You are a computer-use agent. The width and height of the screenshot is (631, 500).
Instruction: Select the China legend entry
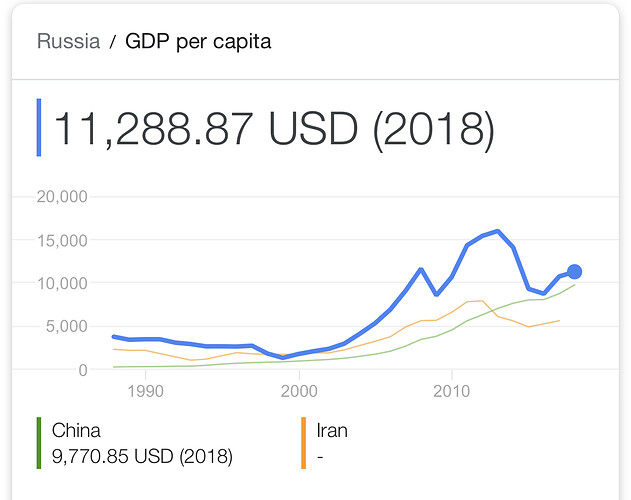pyautogui.click(x=75, y=432)
